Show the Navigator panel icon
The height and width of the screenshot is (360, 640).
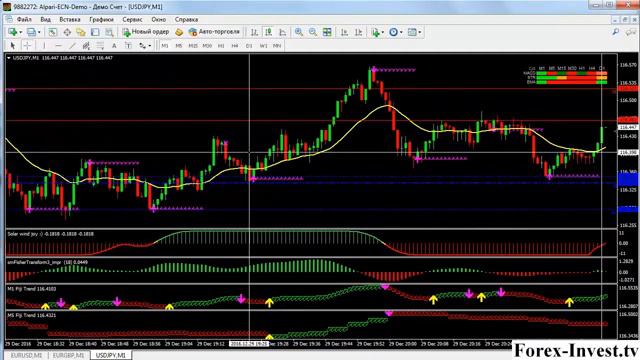(81, 32)
